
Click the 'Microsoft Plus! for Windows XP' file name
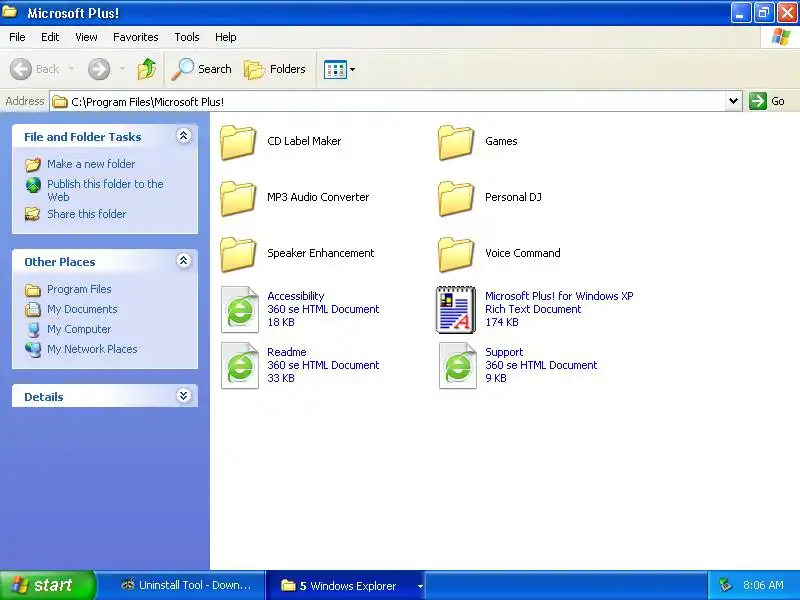click(x=559, y=296)
